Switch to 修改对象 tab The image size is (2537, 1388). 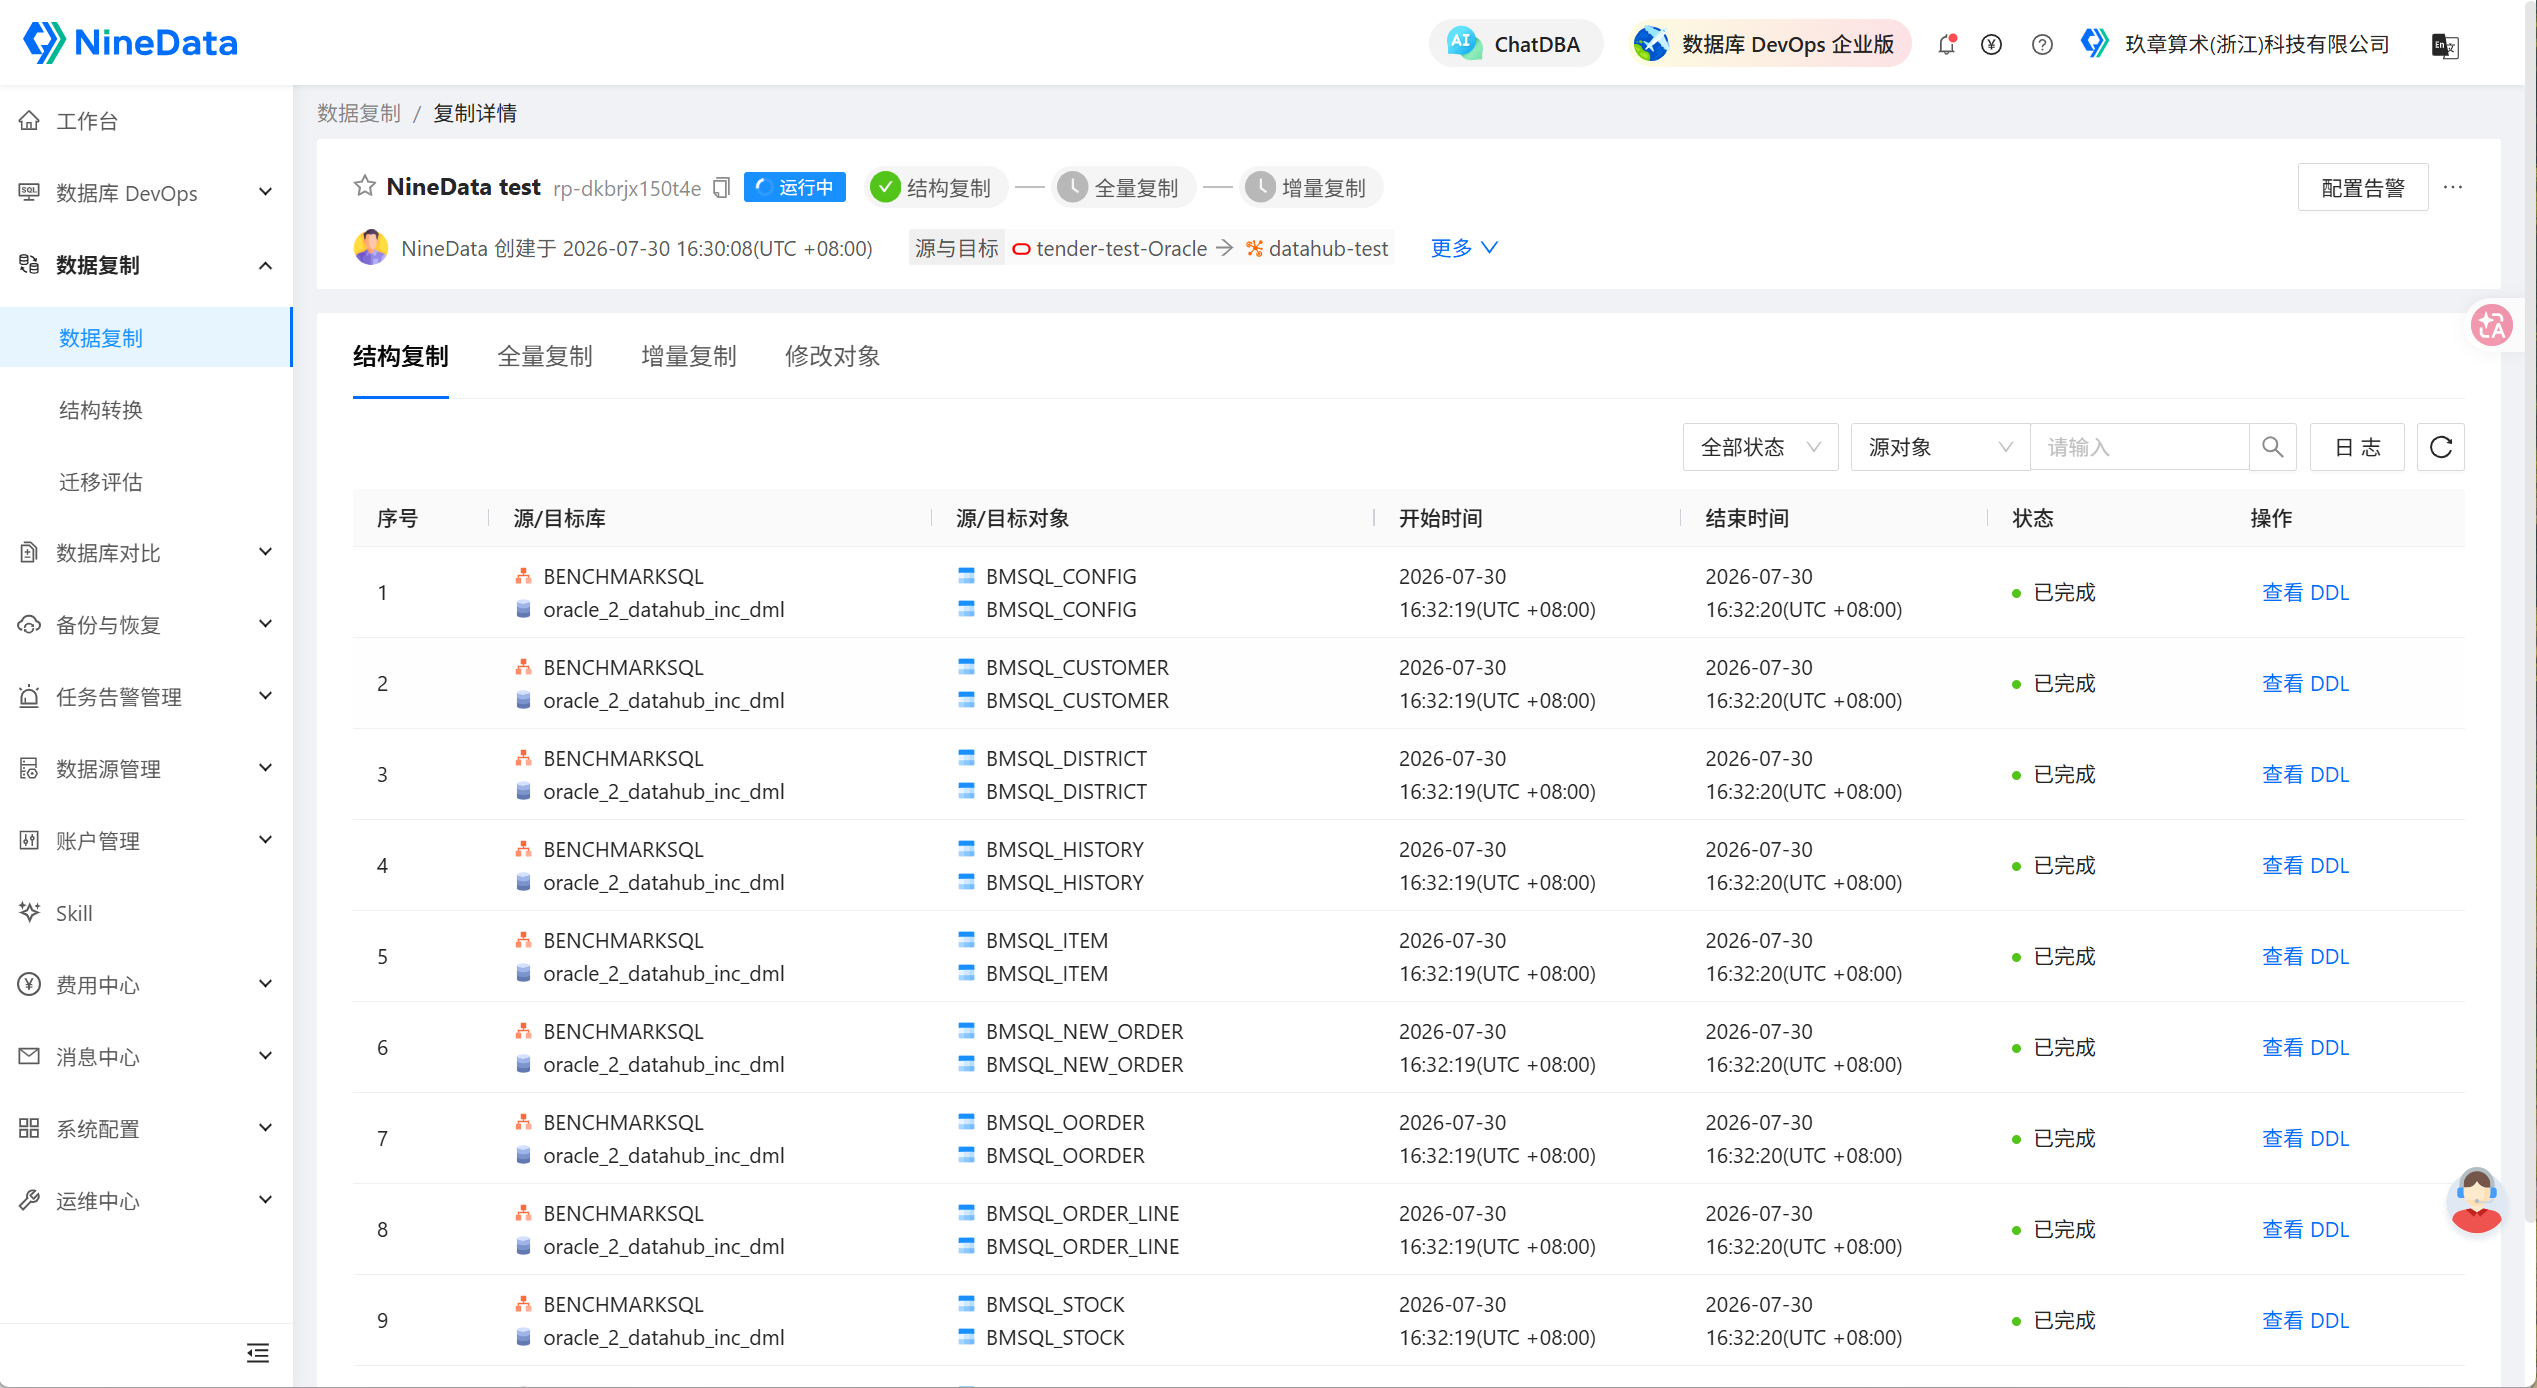[x=832, y=356]
